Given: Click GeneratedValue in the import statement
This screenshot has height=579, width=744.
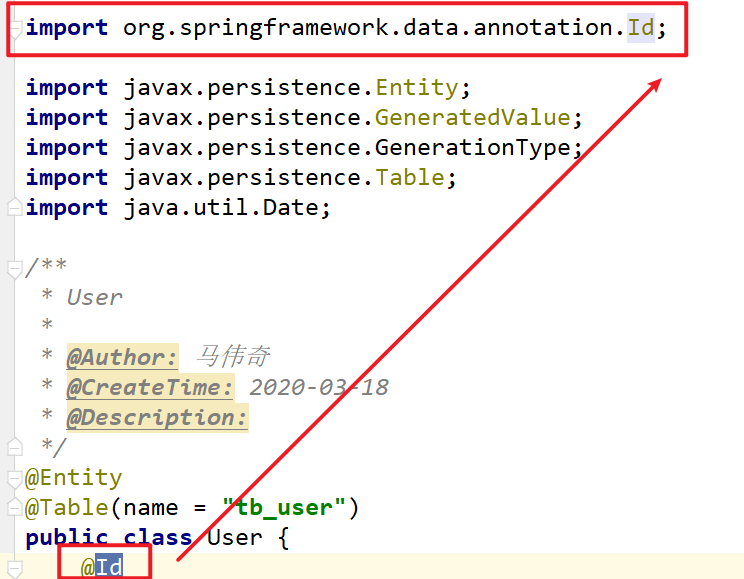Looking at the screenshot, I should pyautogui.click(x=472, y=118).
